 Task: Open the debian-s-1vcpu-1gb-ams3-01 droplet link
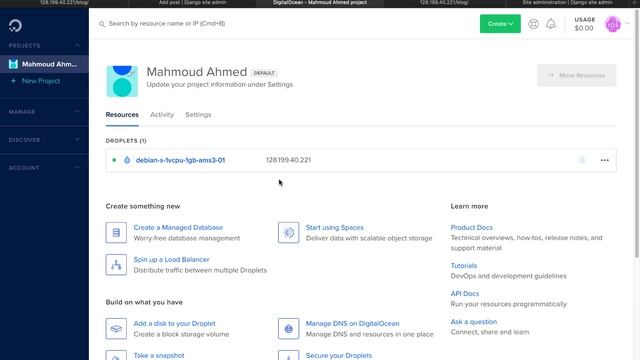pos(180,160)
